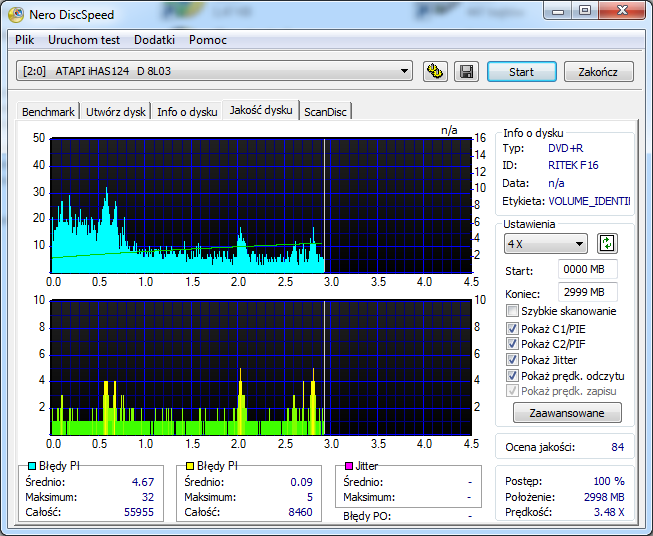Open the Plik menu
Screen dimensions: 653x536
(x=25, y=40)
